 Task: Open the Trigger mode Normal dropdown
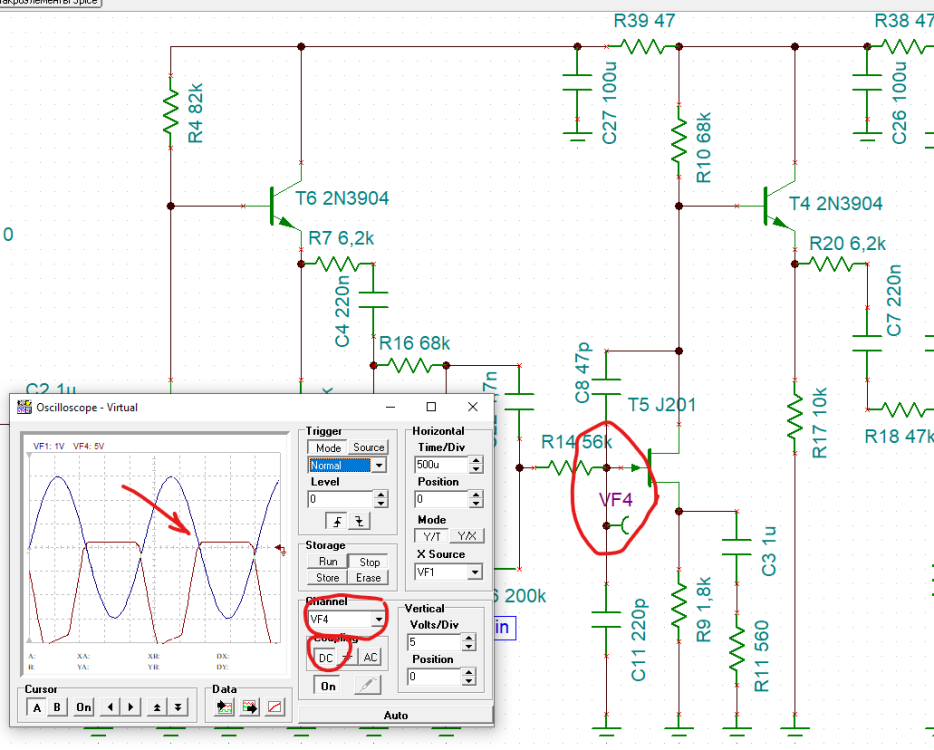(378, 465)
